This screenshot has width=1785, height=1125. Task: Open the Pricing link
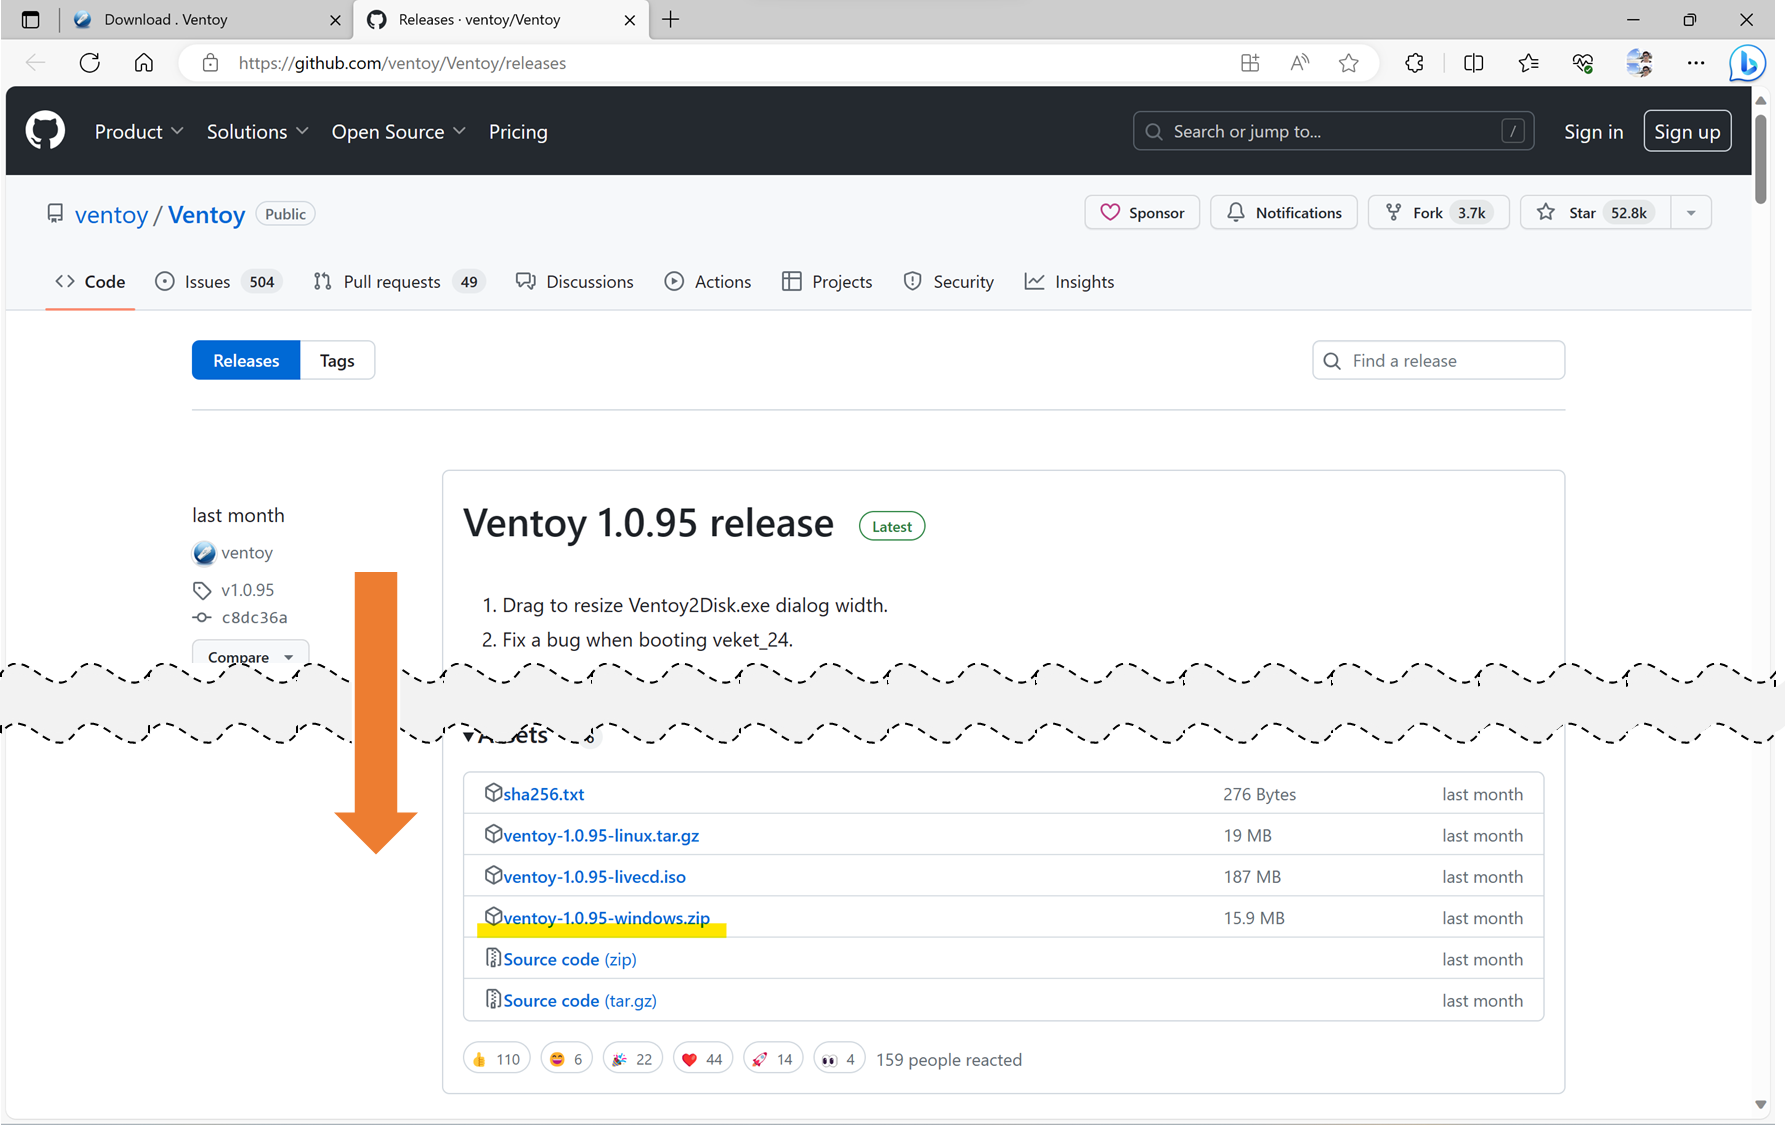click(x=518, y=131)
